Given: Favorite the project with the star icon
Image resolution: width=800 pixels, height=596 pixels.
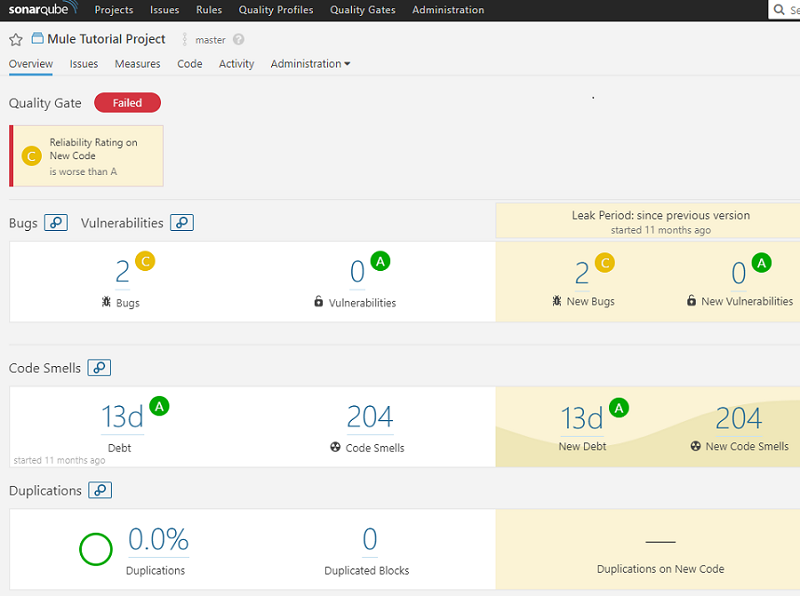Looking at the screenshot, I should [x=16, y=39].
